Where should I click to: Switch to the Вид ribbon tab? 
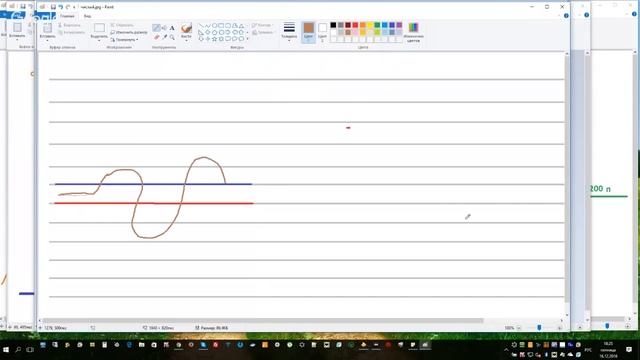pos(87,16)
